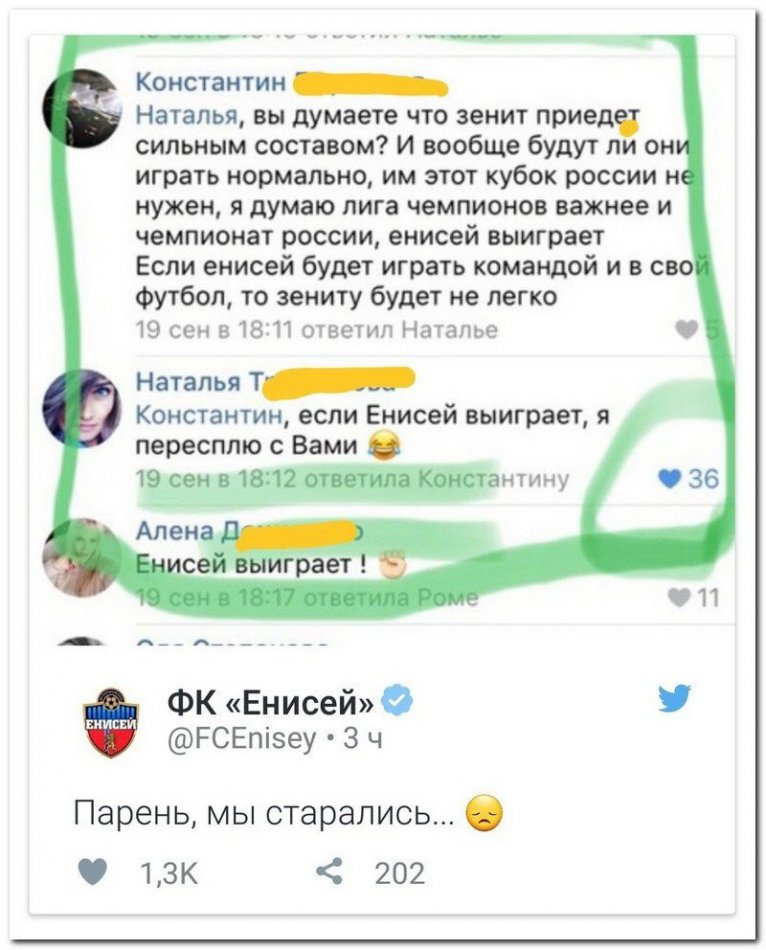Click the Константин mention in Natalya's reply
Screen dimensions: 766x950
[x=208, y=415]
